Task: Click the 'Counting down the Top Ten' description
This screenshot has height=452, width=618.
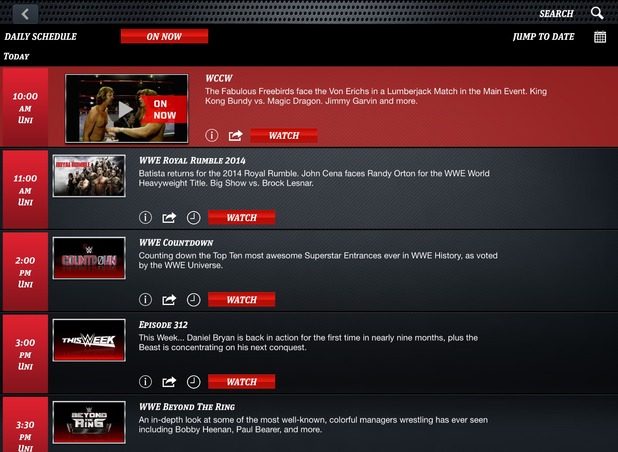Action: point(318,260)
